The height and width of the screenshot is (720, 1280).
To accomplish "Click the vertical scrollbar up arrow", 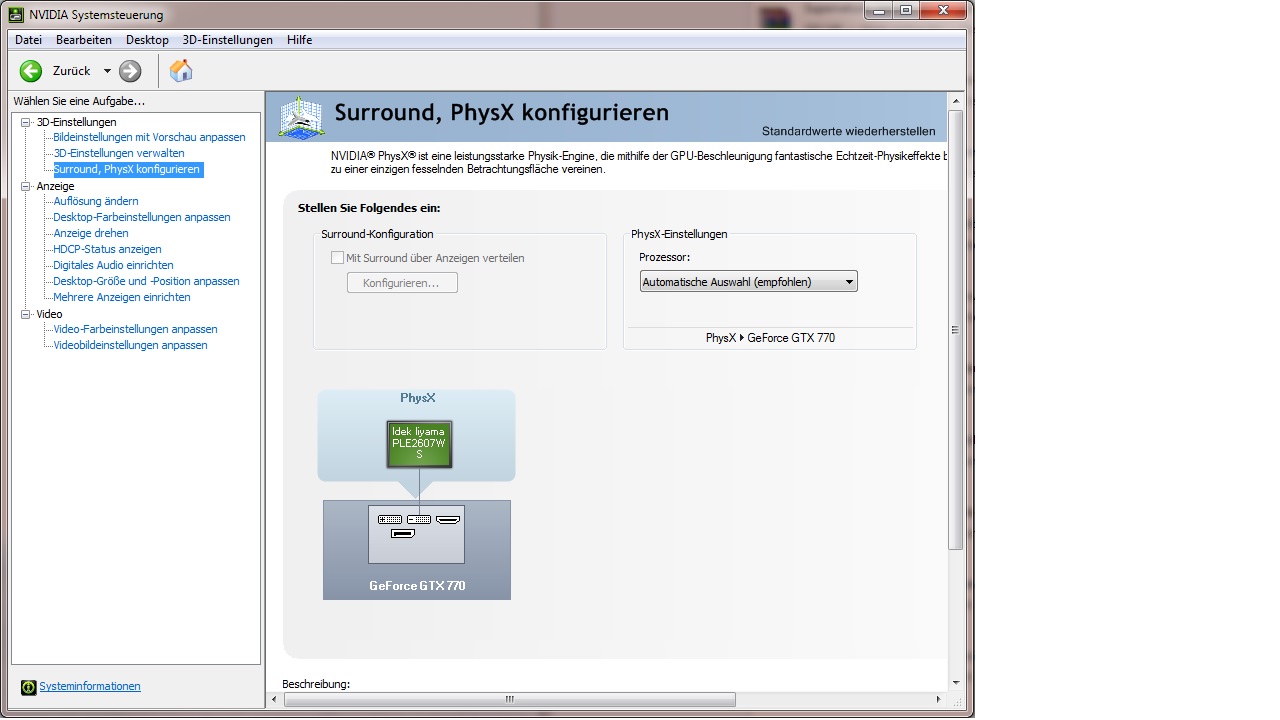I will 955,101.
